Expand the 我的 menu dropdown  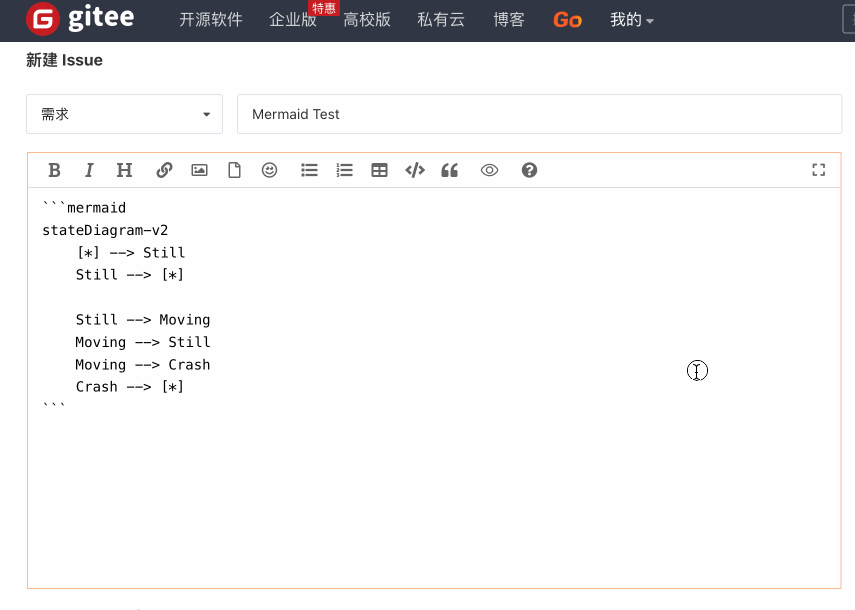pos(631,20)
